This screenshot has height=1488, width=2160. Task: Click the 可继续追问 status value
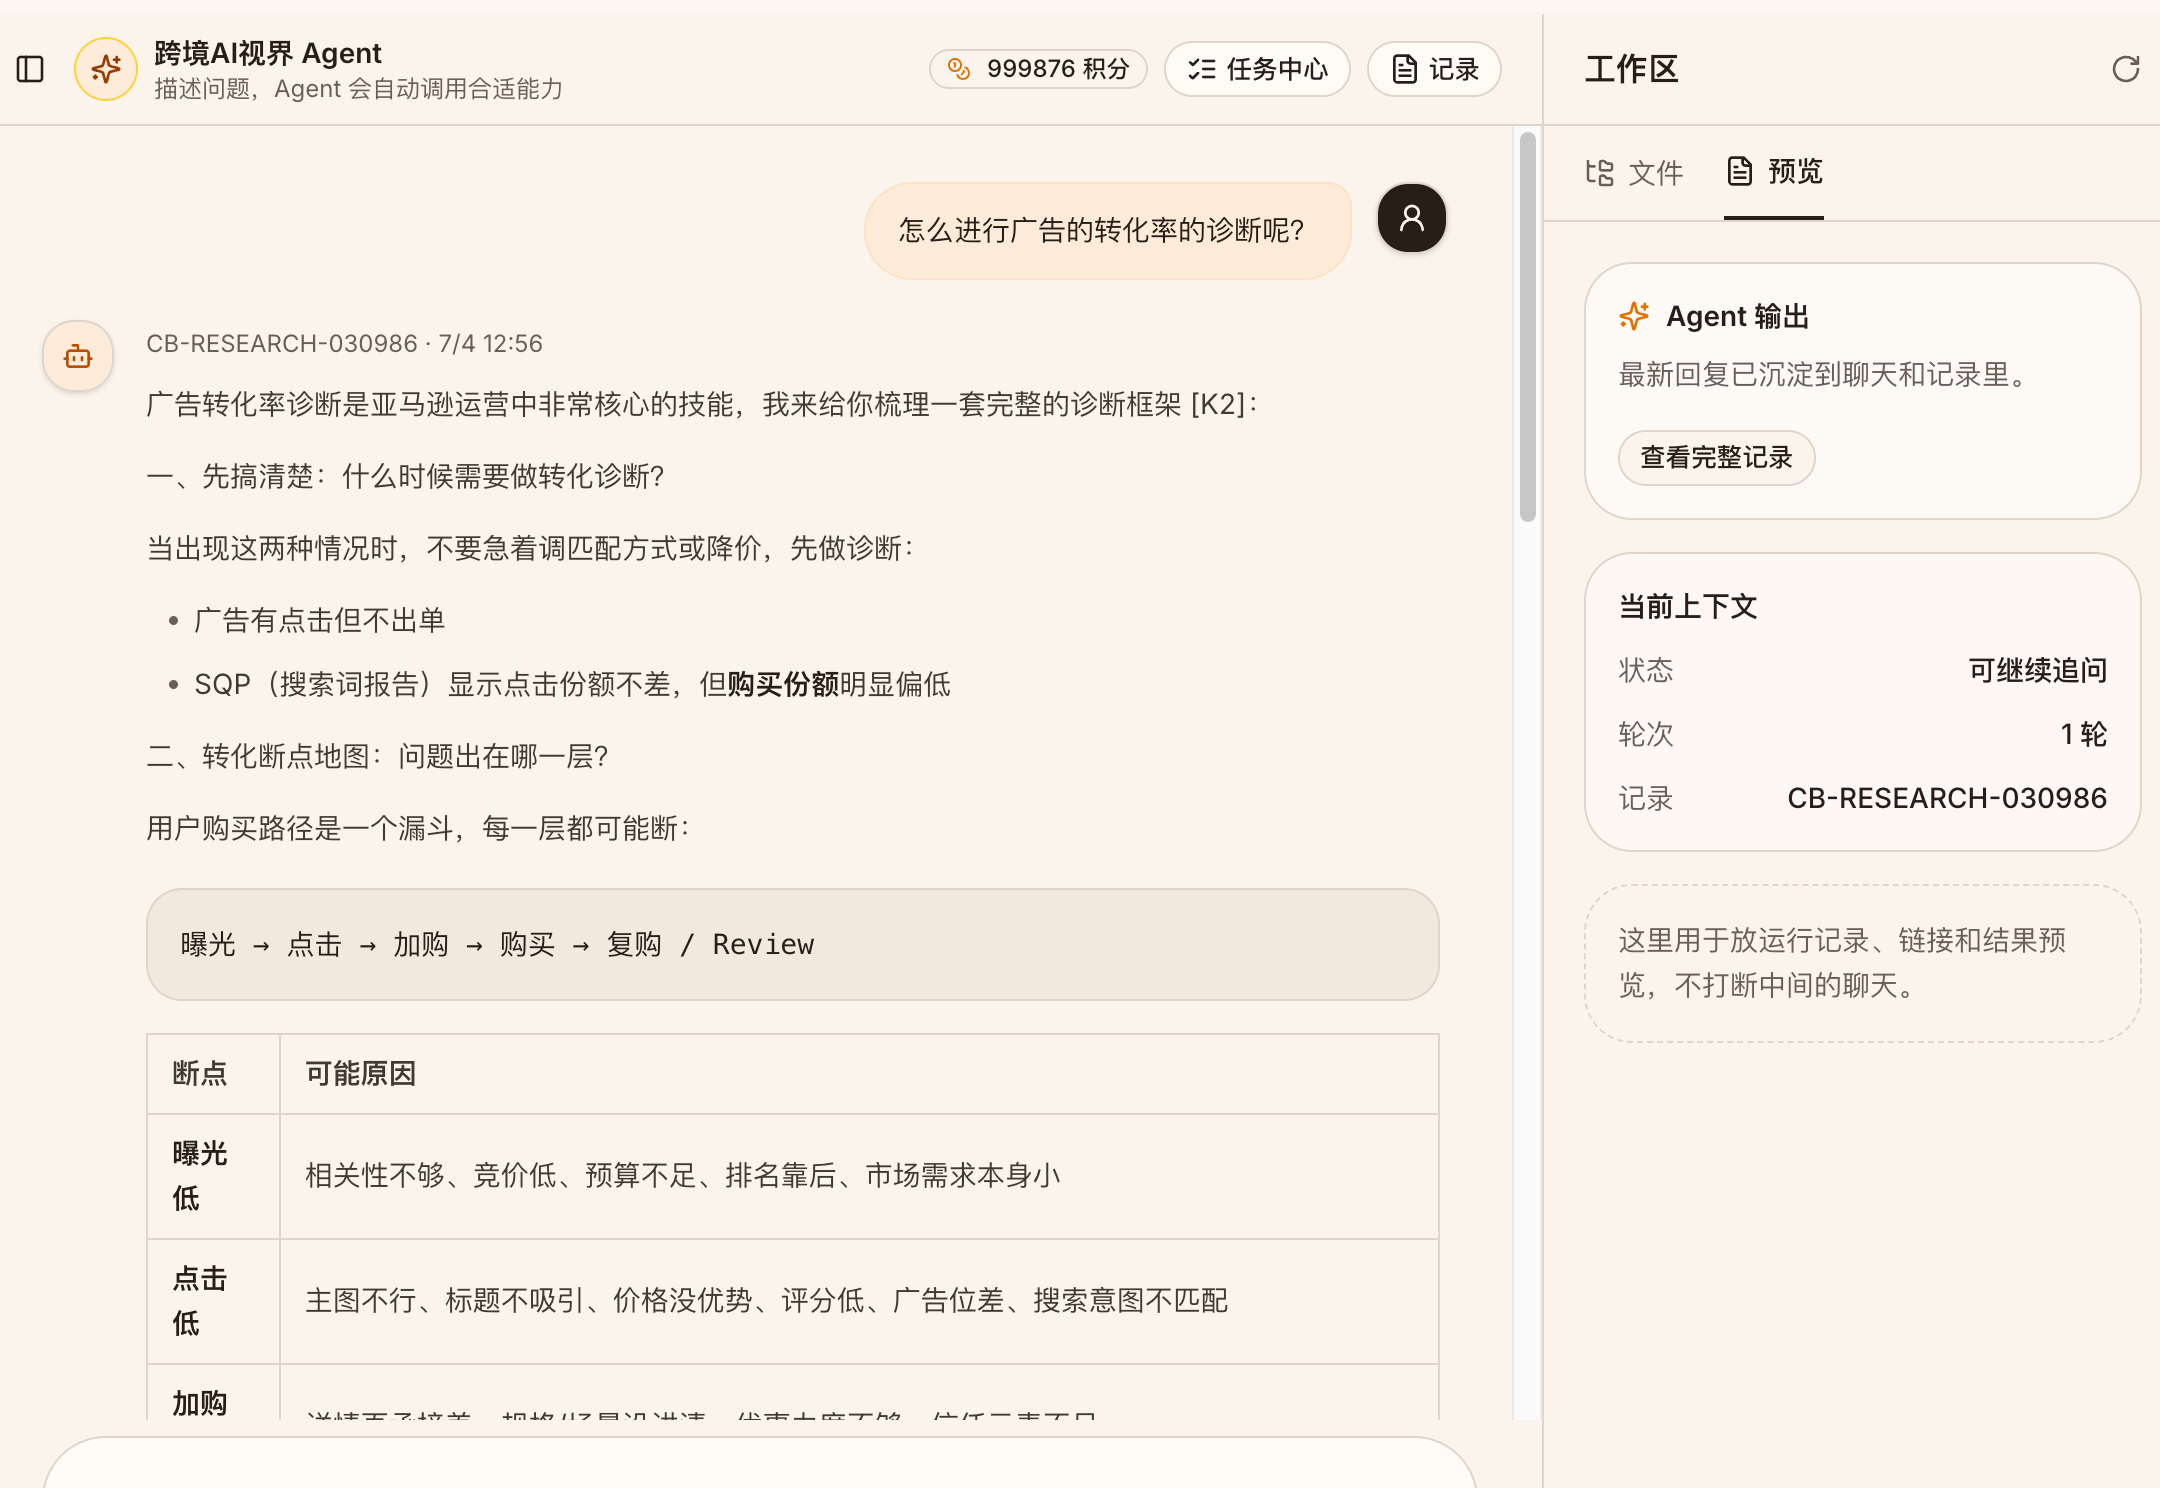2037,670
